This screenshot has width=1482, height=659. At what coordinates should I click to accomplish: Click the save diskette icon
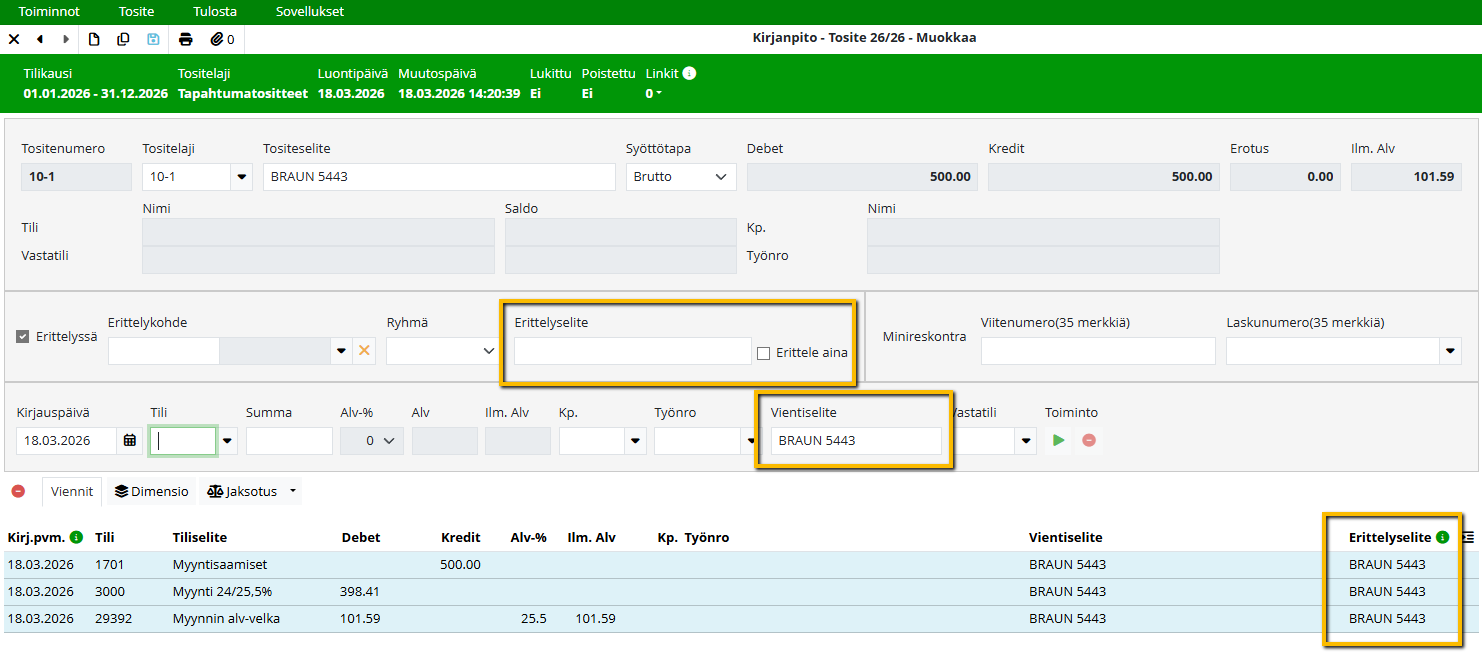tap(153, 39)
